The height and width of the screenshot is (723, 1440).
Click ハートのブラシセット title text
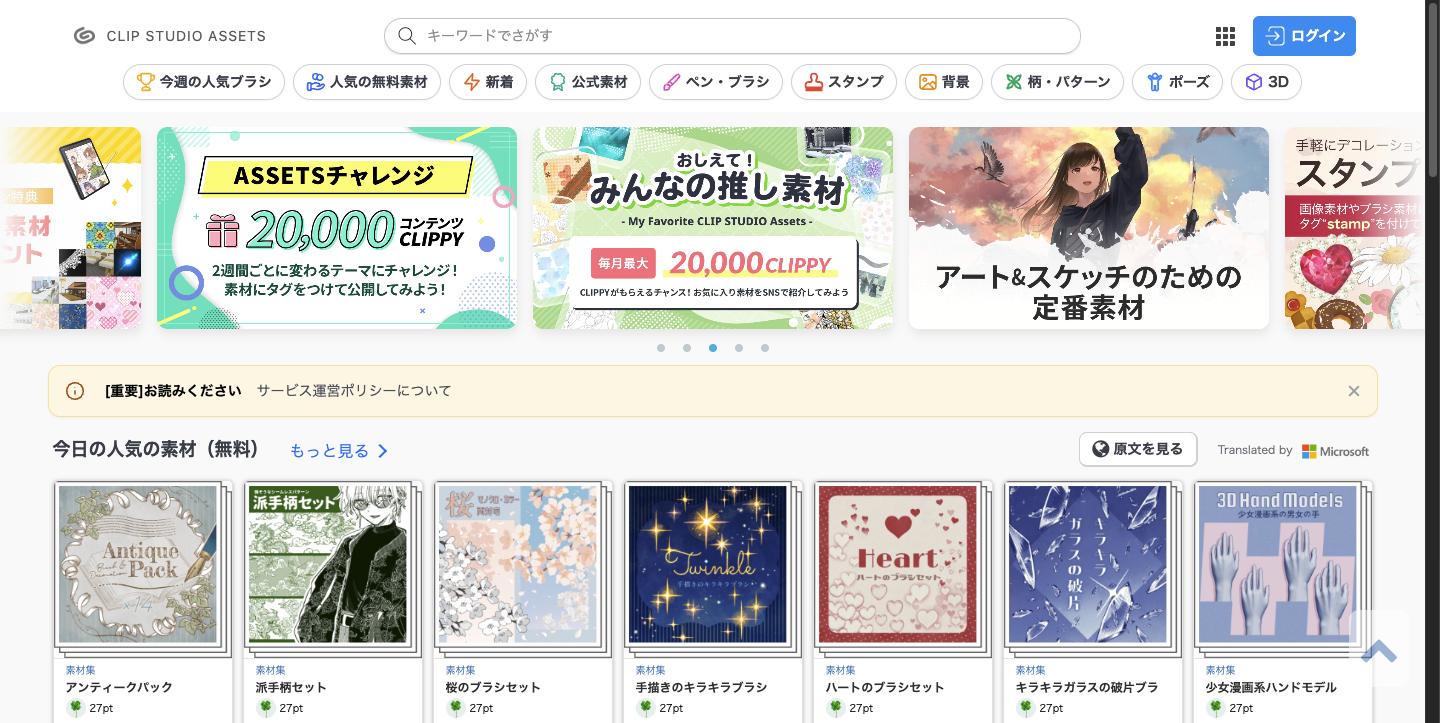click(885, 687)
